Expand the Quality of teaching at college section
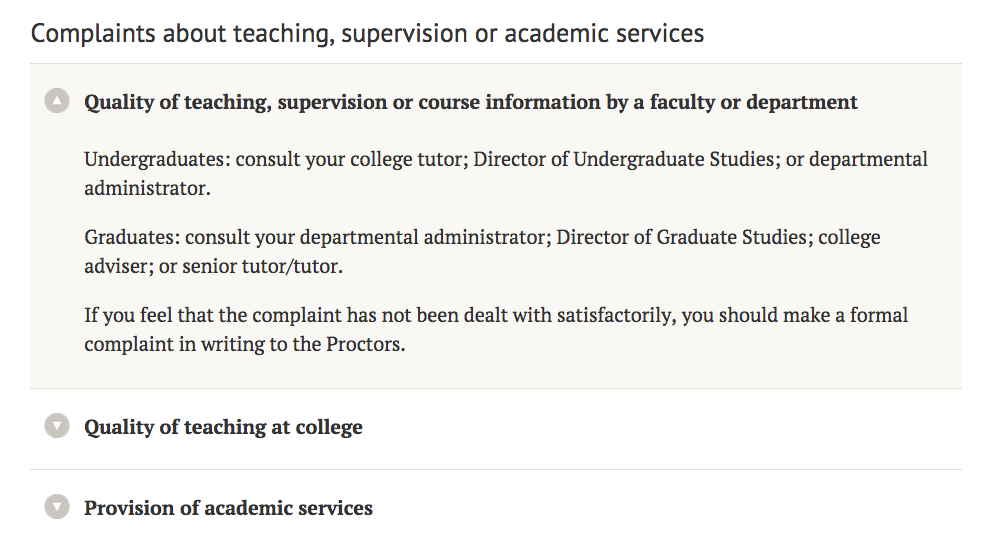 click(223, 427)
